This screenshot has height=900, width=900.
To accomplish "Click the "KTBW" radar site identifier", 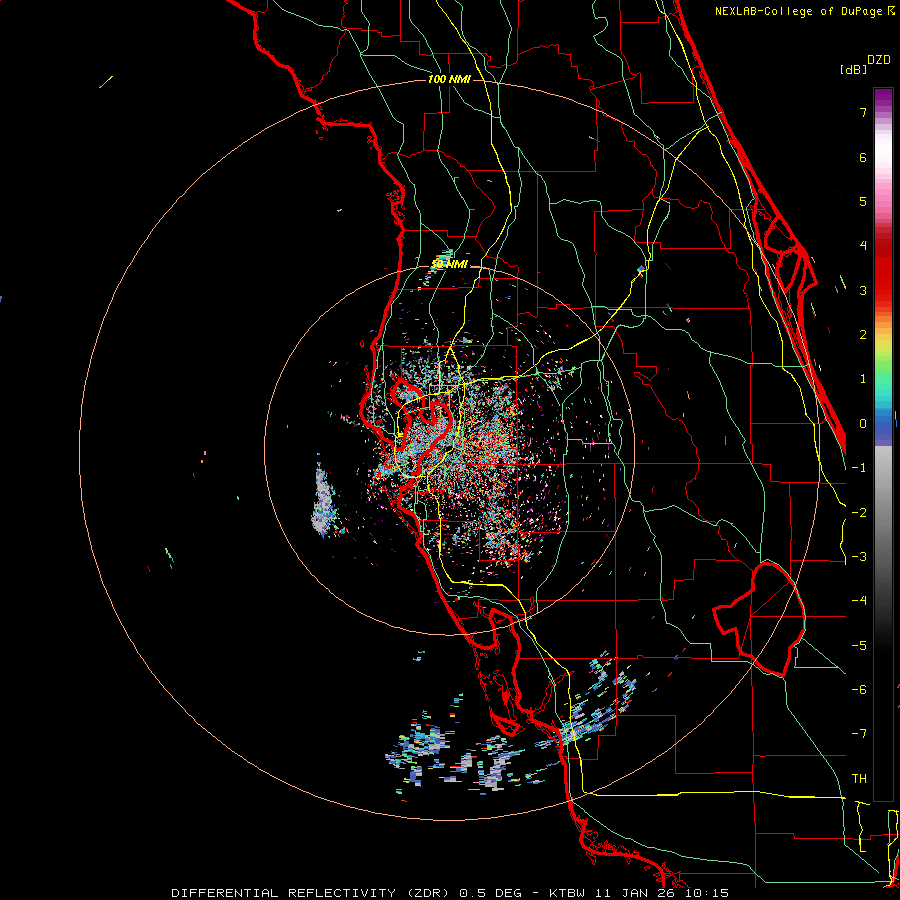I will pos(568,893).
